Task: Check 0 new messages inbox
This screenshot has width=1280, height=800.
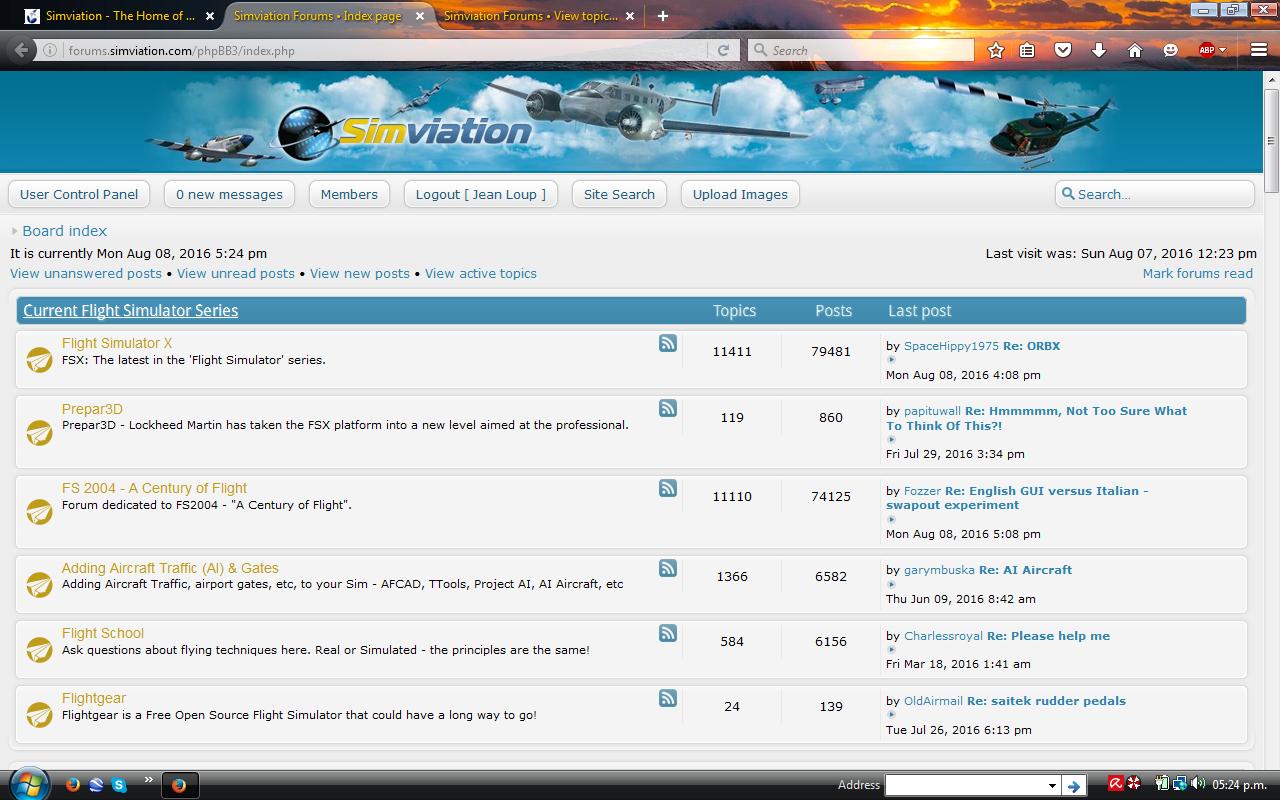Action: (x=229, y=194)
